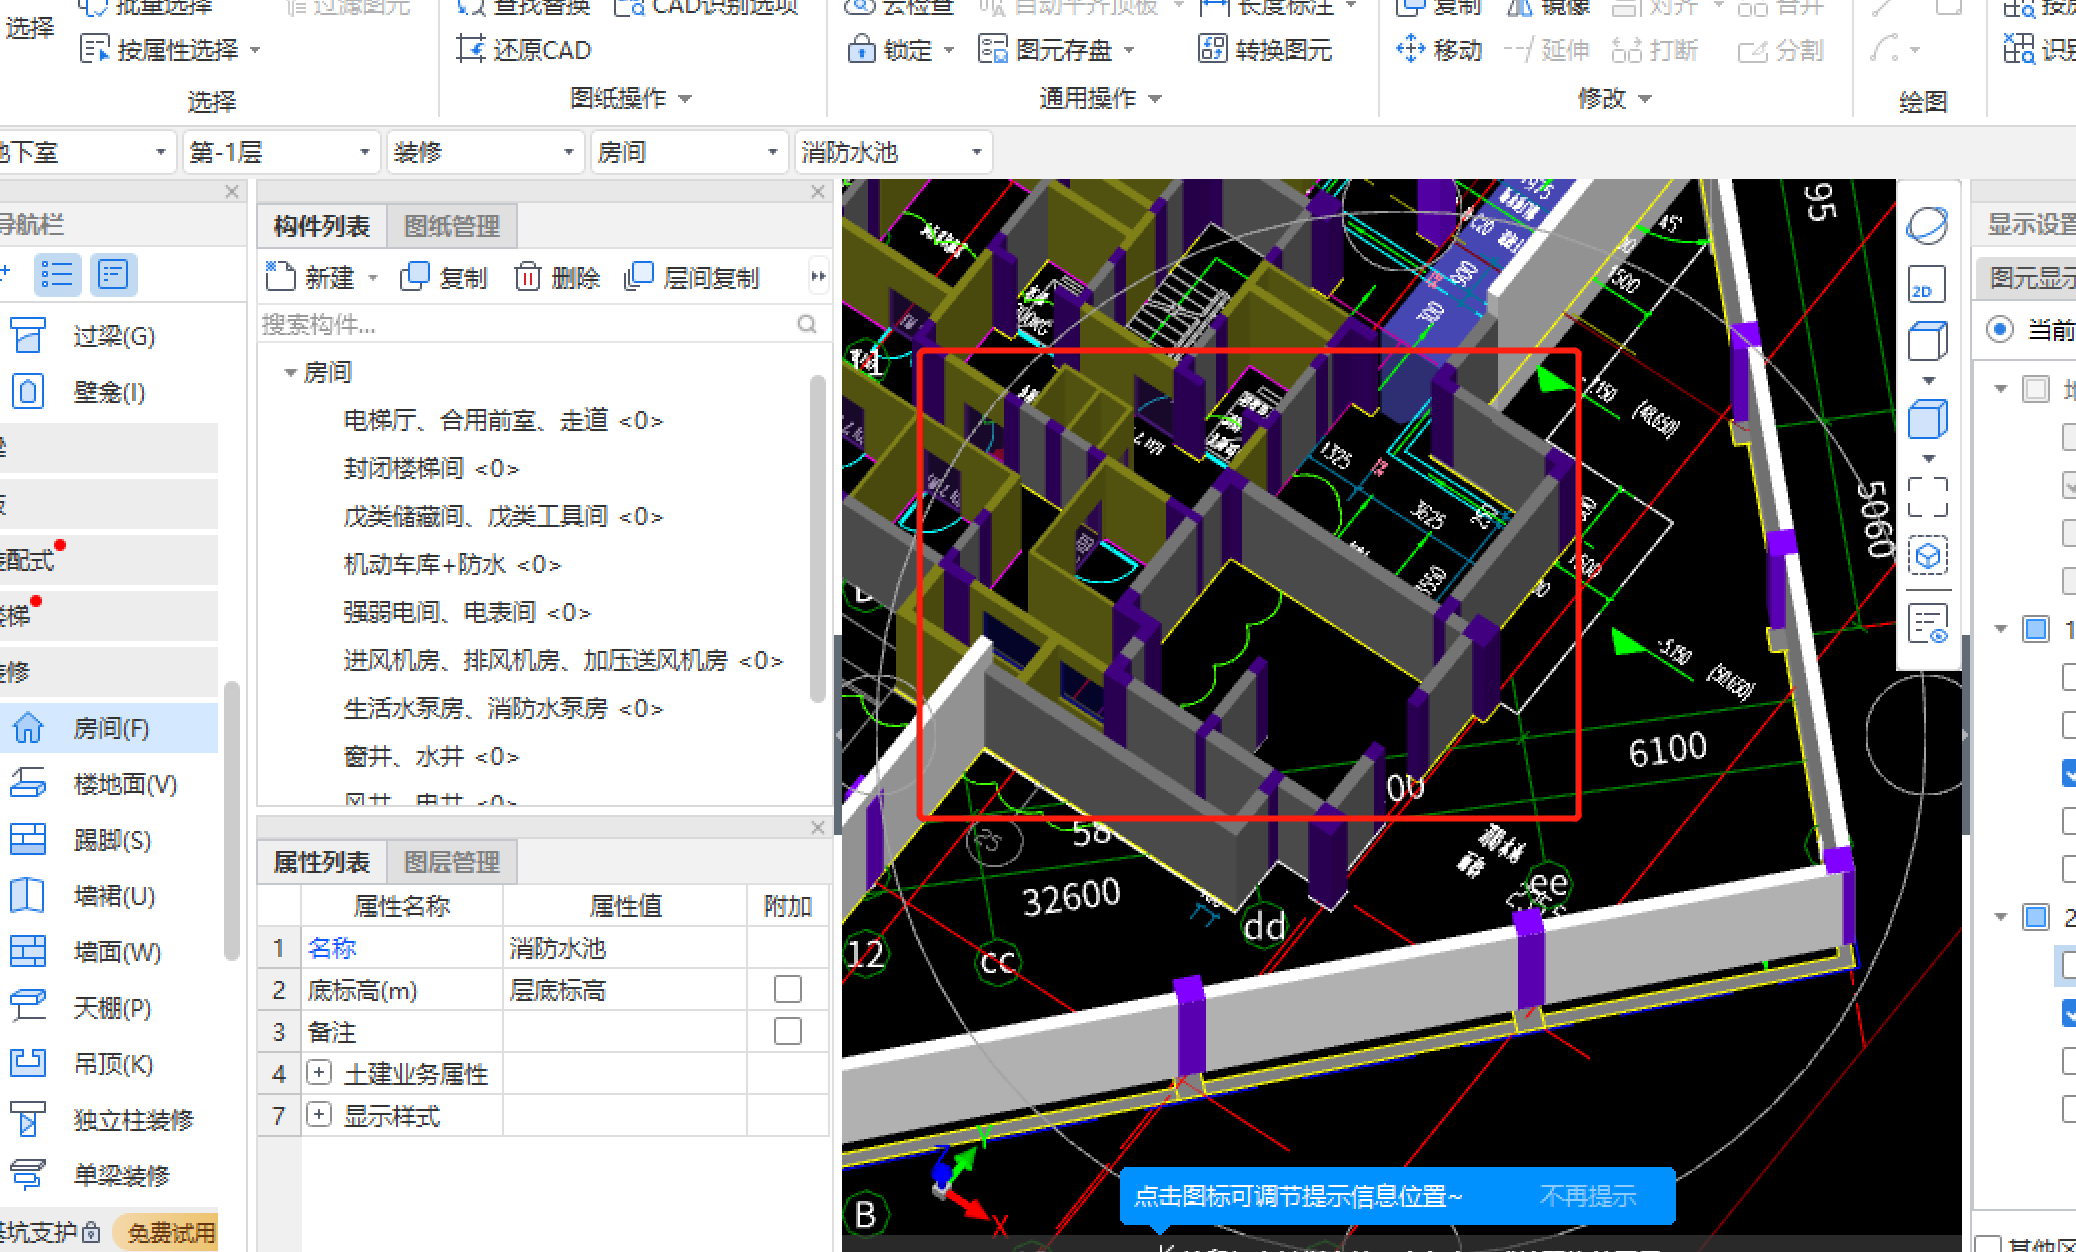Switch to 属性列表 tab
2076x1252 pixels.
coord(321,862)
